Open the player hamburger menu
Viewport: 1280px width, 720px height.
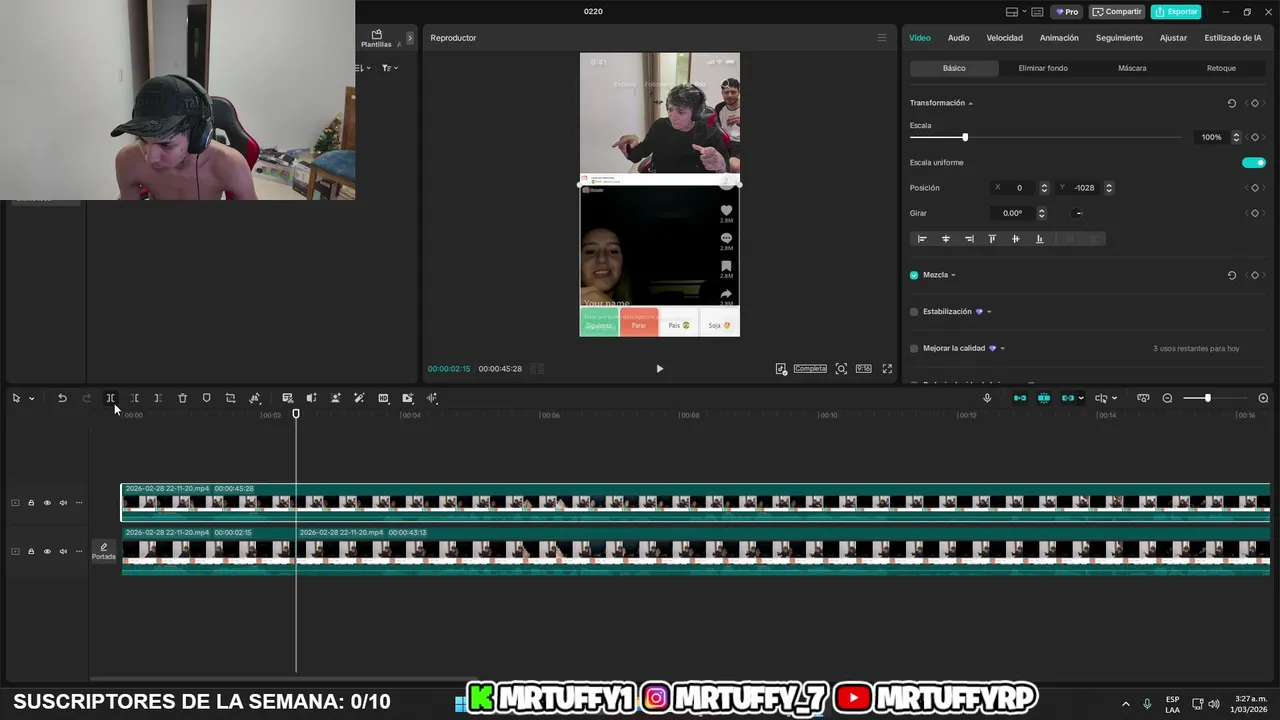tap(881, 38)
